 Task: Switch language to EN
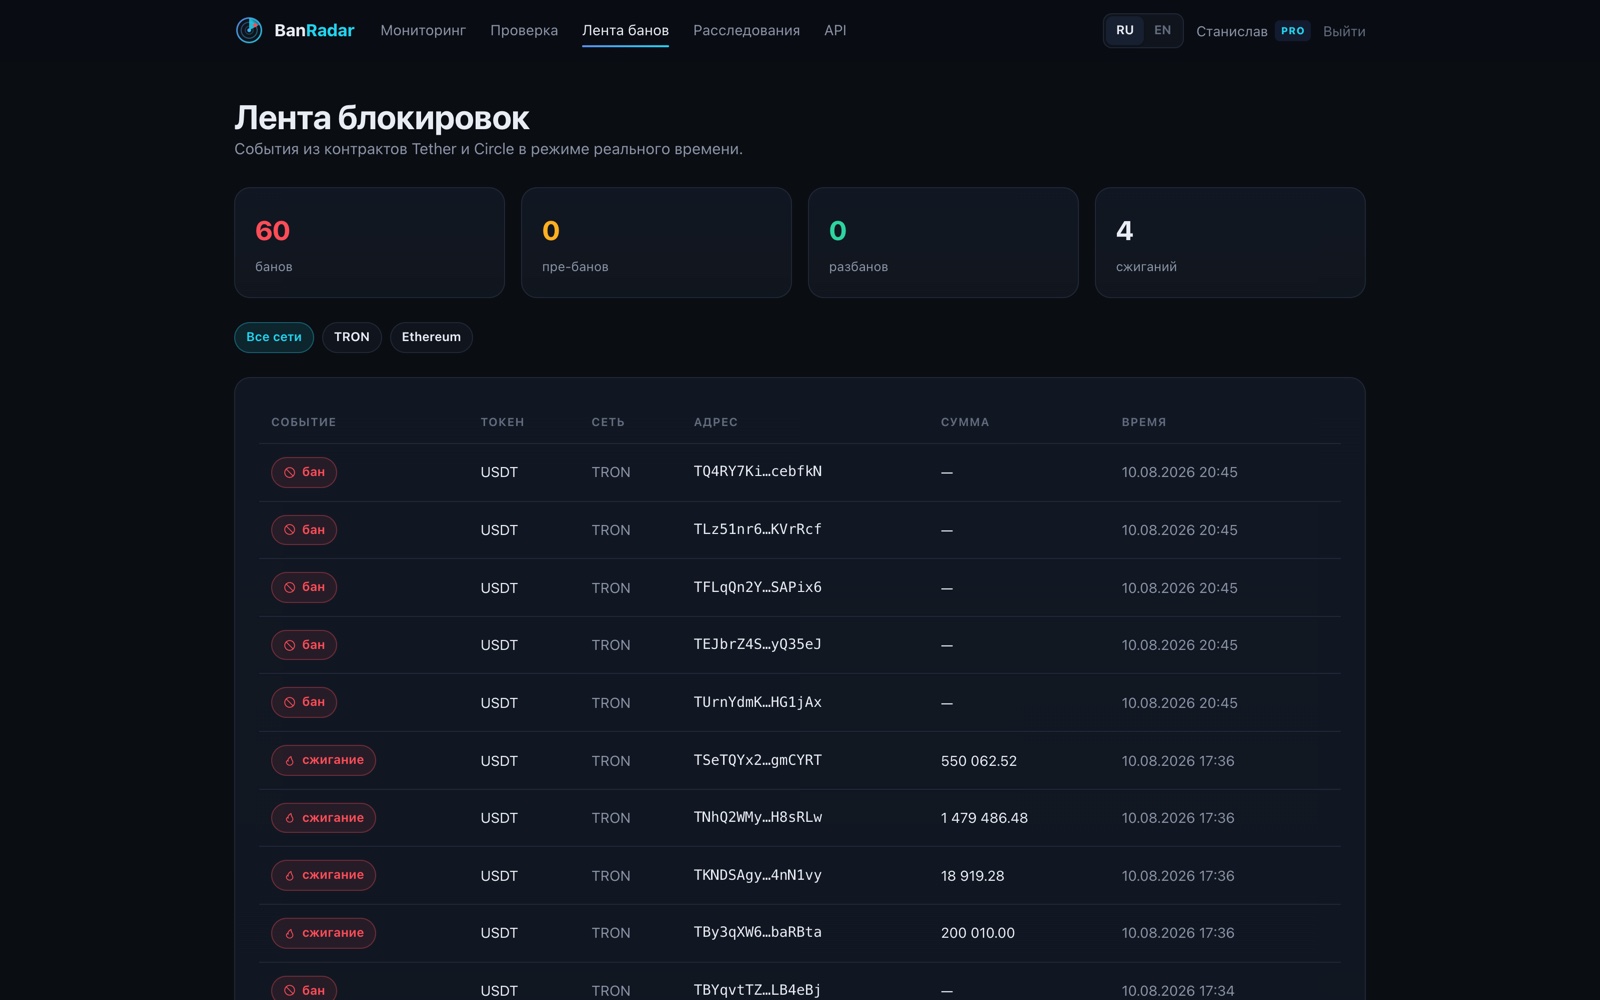click(1162, 31)
